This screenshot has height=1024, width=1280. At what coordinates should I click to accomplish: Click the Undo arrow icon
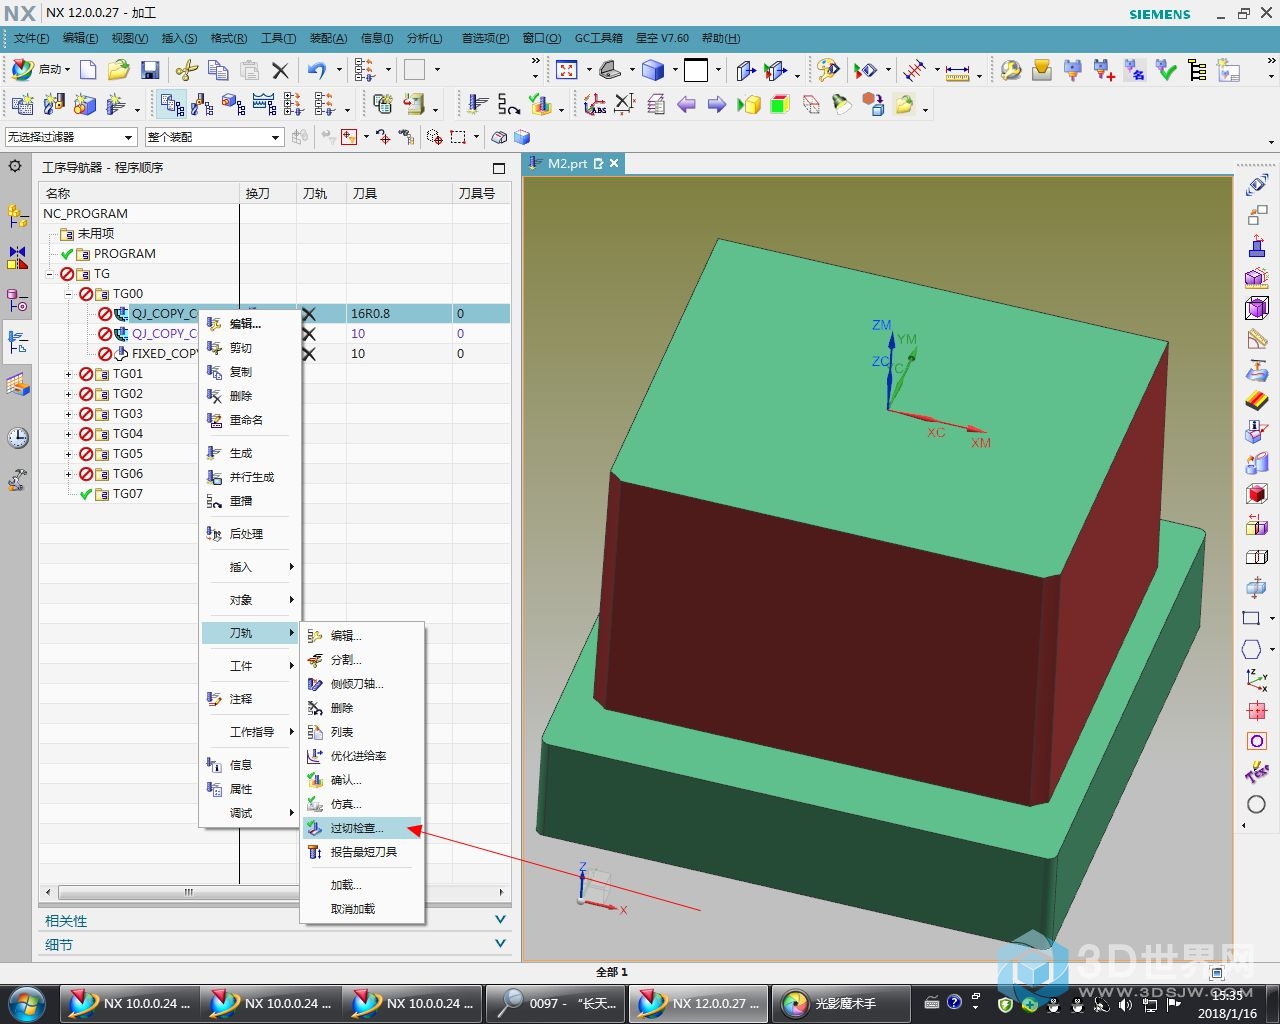317,70
